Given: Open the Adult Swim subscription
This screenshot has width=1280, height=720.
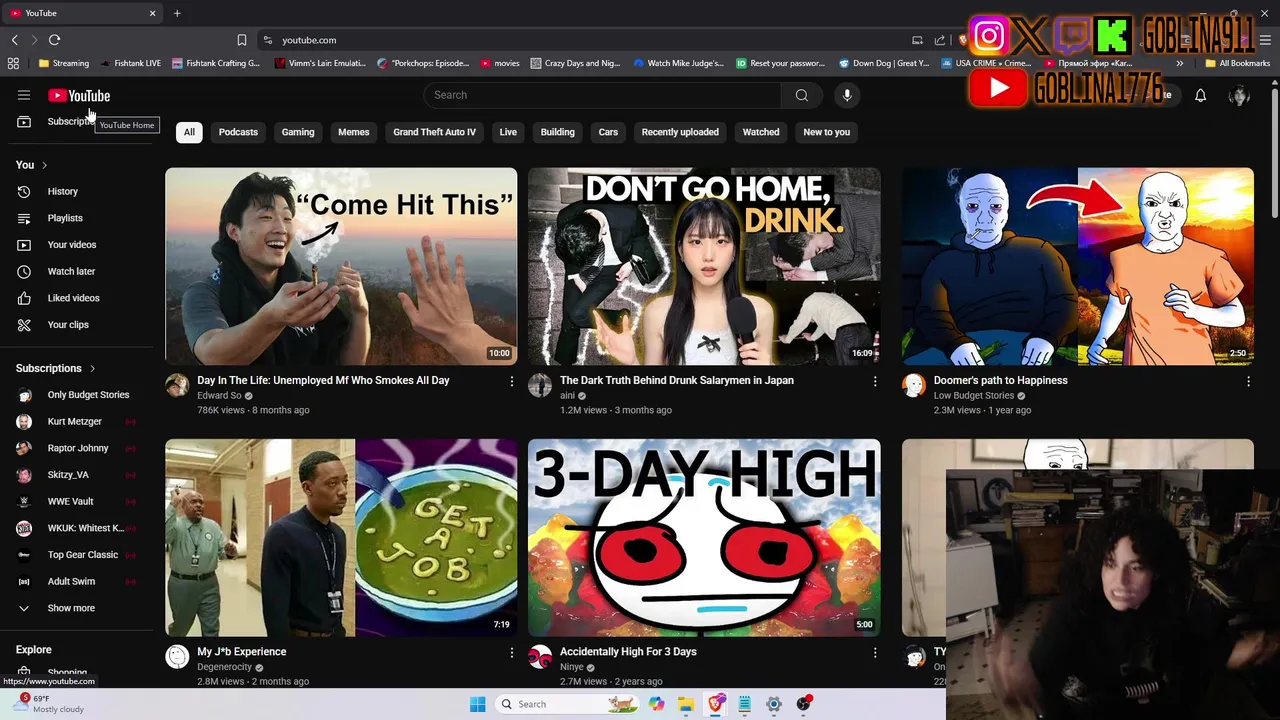Looking at the screenshot, I should coord(72,581).
